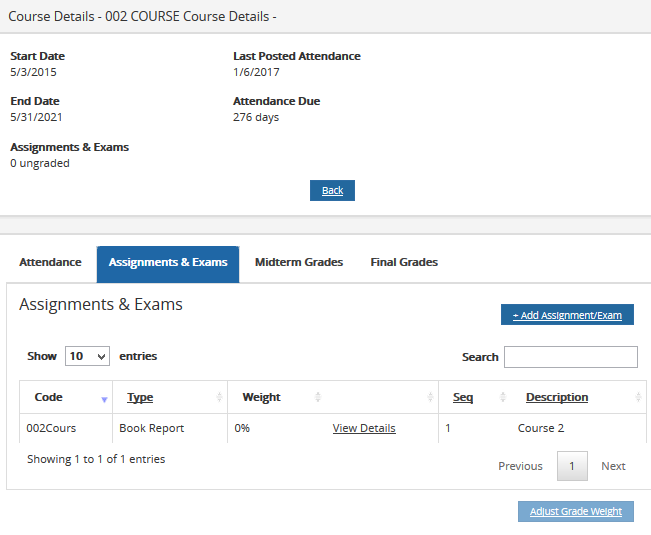Click sort arrows in Seq column
Screen dimensions: 651x535
click(x=502, y=398)
